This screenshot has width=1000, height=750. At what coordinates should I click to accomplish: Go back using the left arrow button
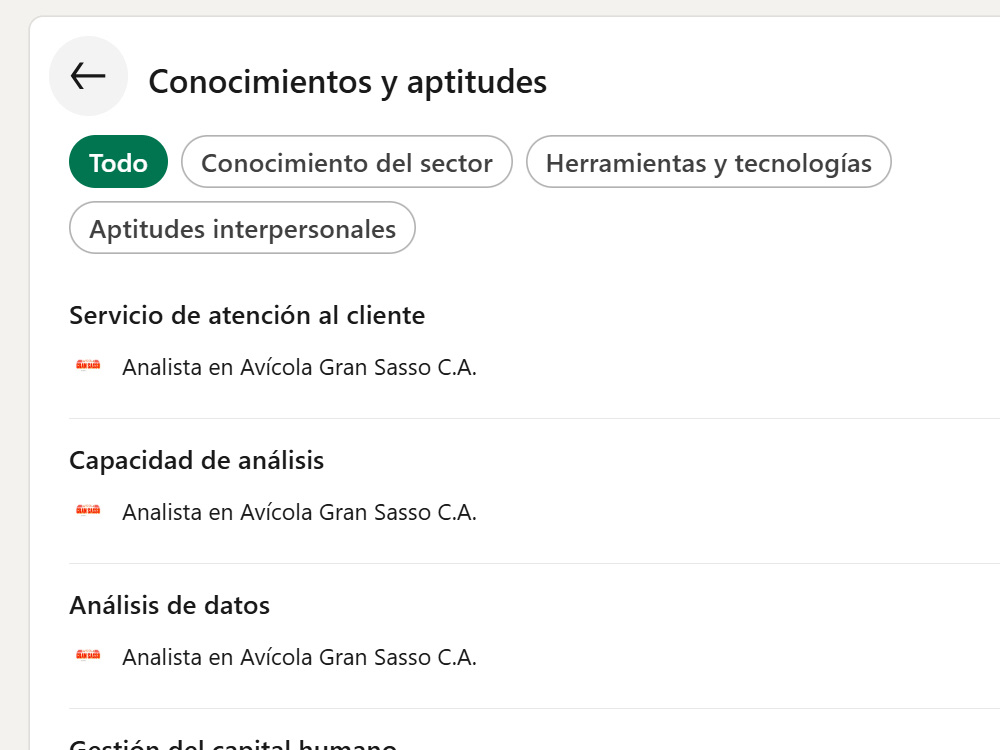pyautogui.click(x=88, y=76)
